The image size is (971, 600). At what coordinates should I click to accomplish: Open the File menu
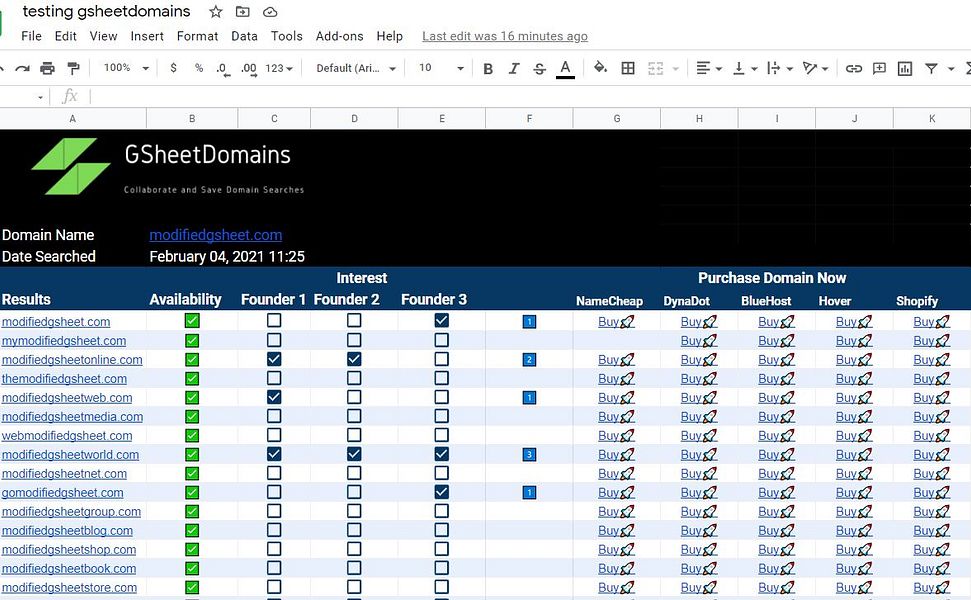click(32, 36)
